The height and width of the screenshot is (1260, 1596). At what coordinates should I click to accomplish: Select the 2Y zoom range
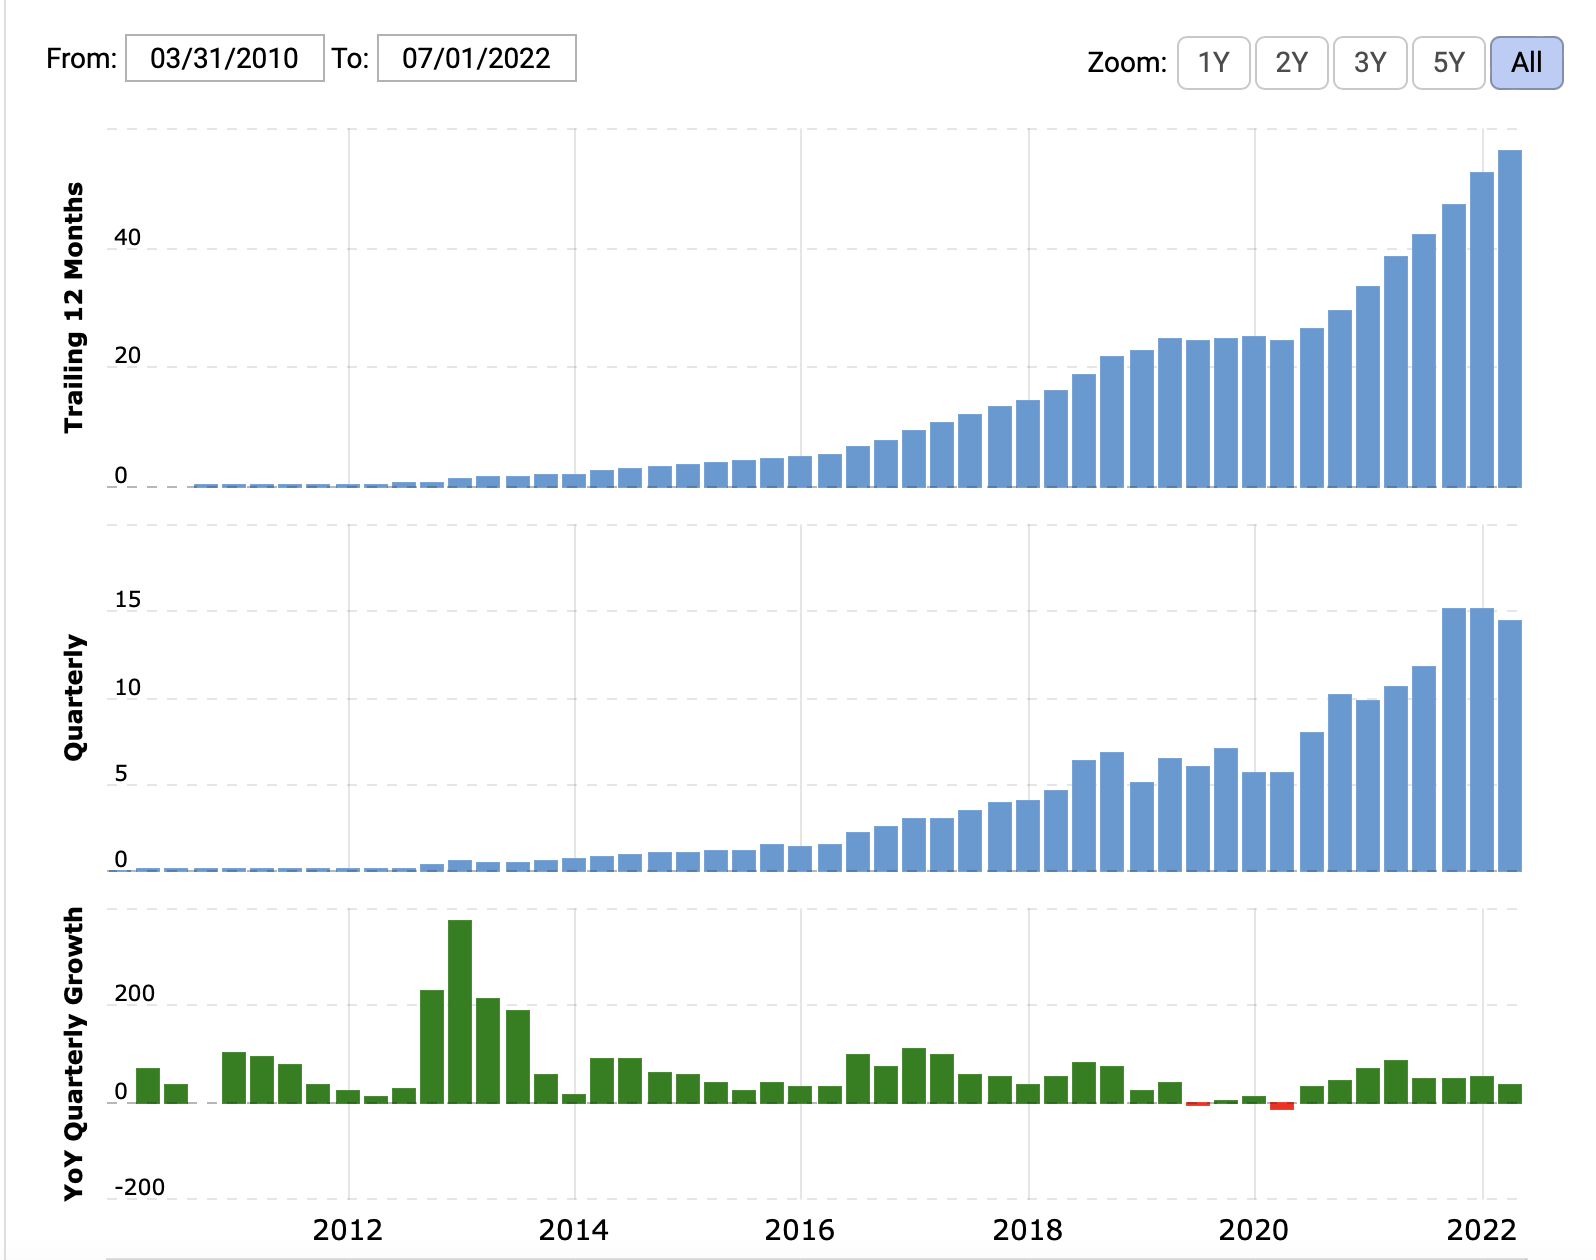[1292, 63]
